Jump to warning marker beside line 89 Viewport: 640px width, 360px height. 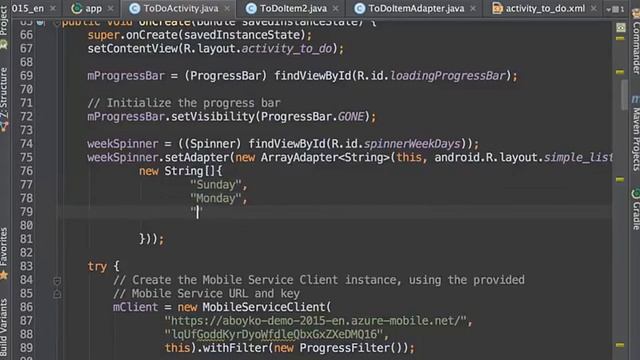point(620,345)
